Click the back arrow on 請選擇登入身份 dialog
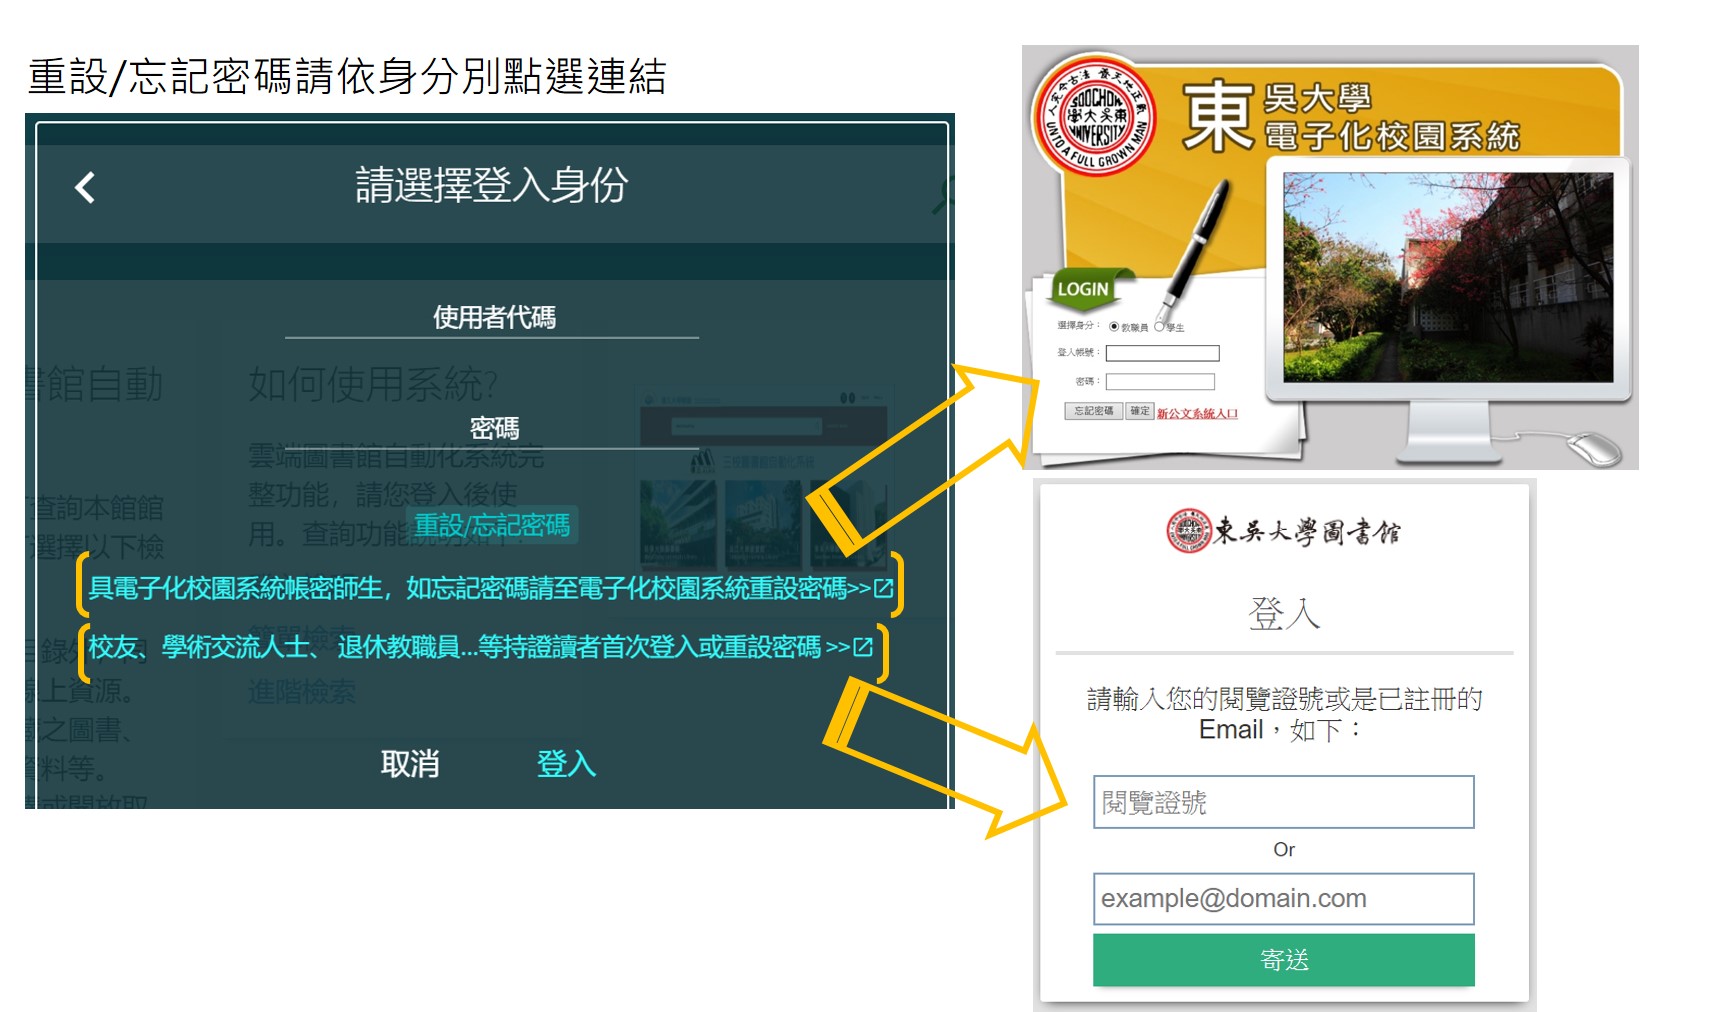 pos(85,186)
